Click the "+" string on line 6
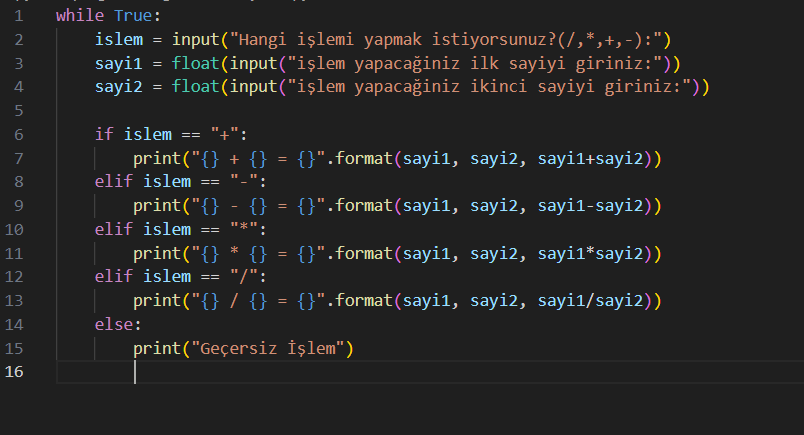 (x=225, y=134)
